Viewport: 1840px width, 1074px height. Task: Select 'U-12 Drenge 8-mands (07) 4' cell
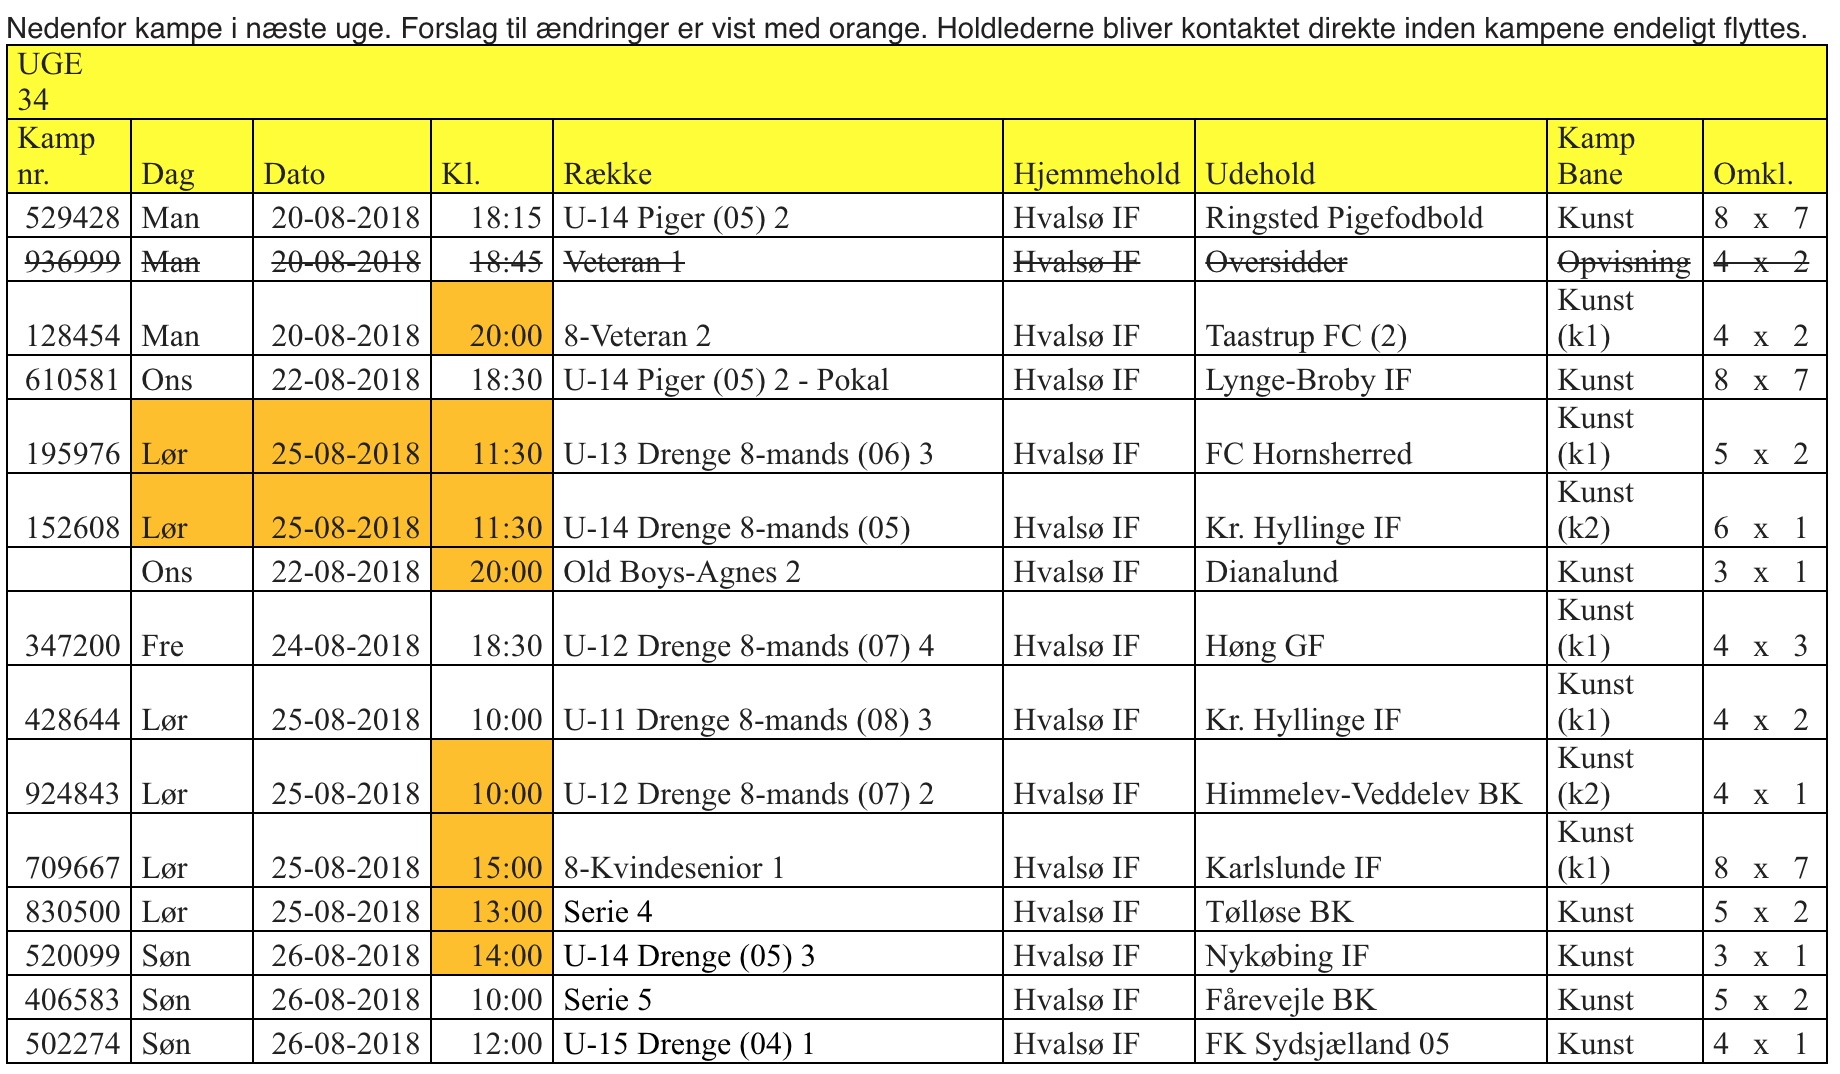[x=777, y=629]
